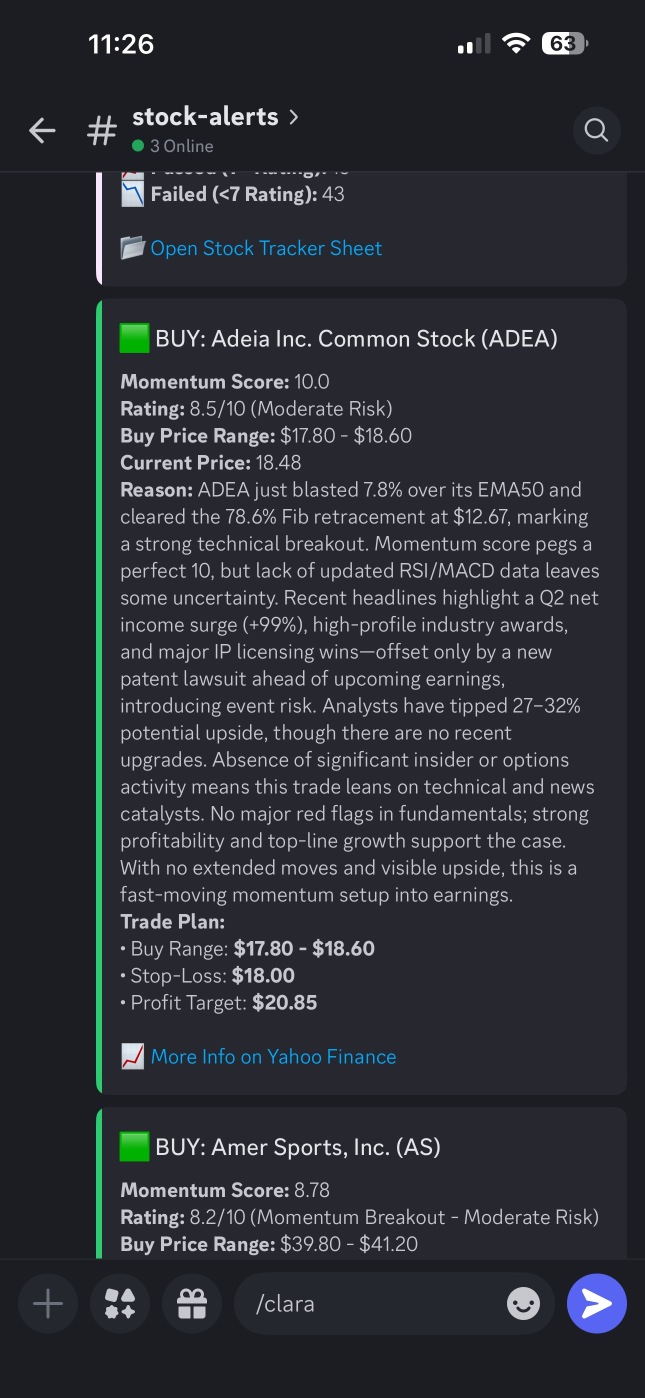Tap the chart emoji beside Yahoo Finance
The height and width of the screenshot is (1398, 645).
tap(132, 1056)
